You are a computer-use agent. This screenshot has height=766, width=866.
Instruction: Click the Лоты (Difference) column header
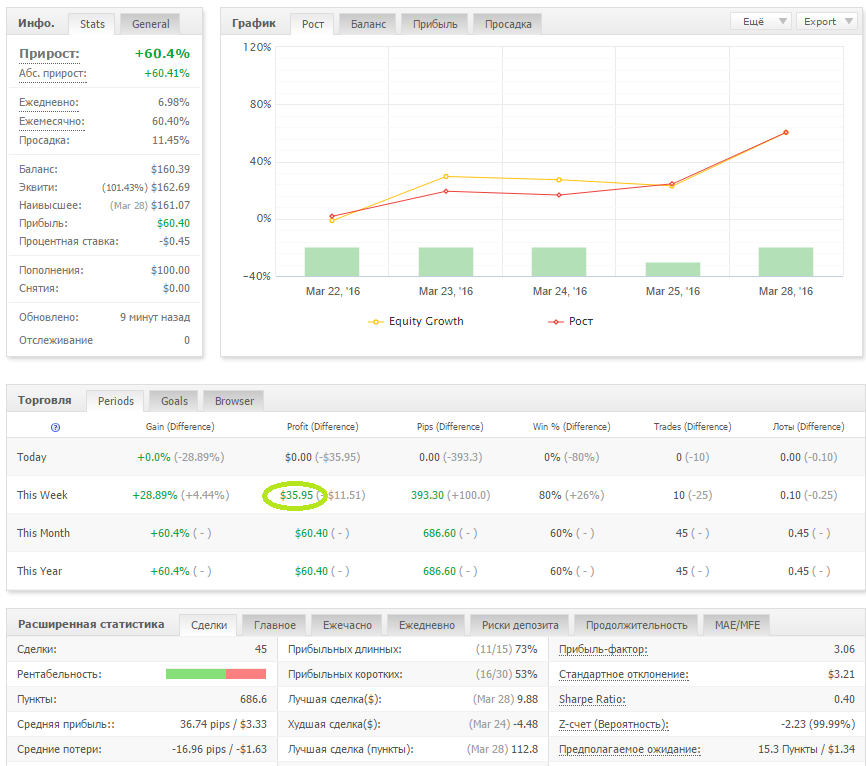coord(809,427)
